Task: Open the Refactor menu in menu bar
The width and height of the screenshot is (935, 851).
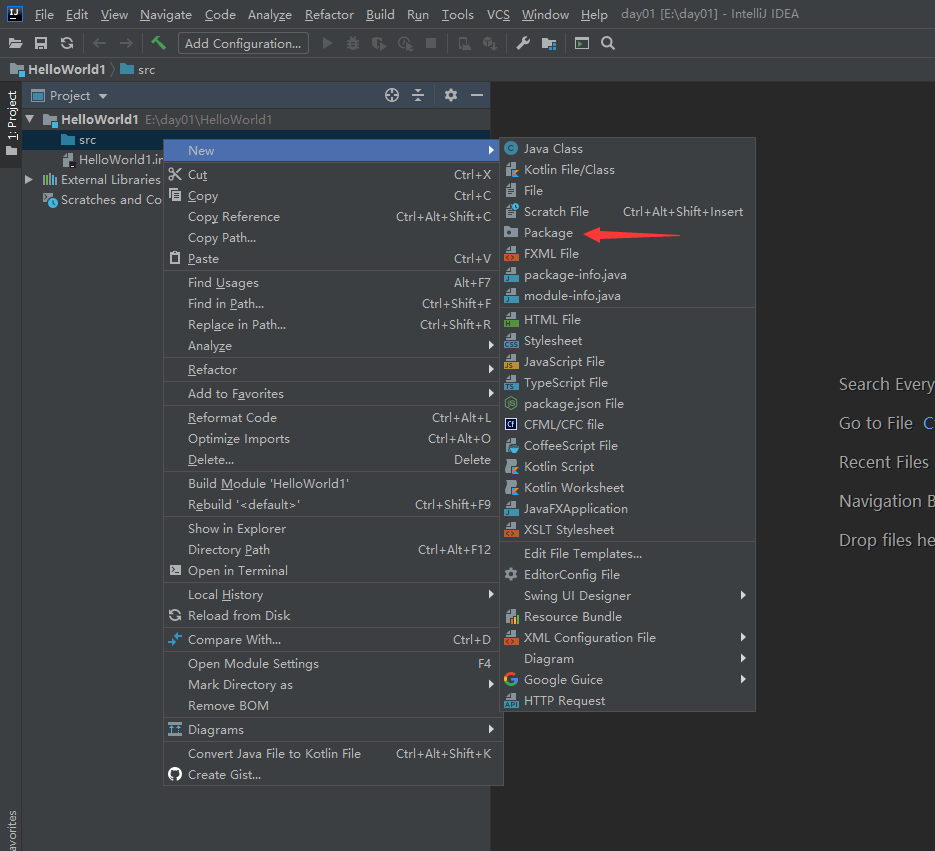Action: [329, 14]
